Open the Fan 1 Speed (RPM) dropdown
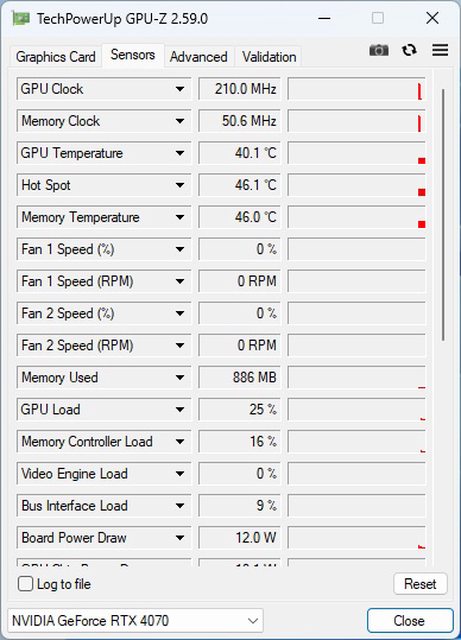The image size is (461, 640). (180, 281)
